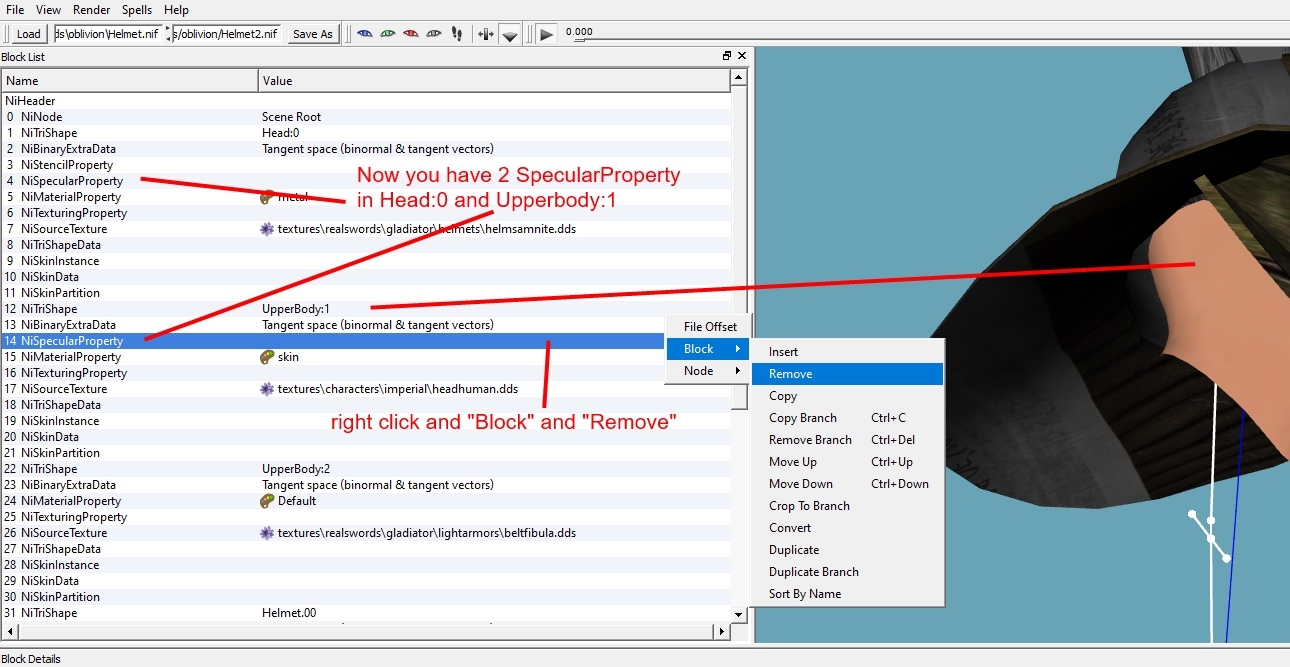Select the 9 NiSkinInstance row
1290x667 pixels.
[366, 261]
